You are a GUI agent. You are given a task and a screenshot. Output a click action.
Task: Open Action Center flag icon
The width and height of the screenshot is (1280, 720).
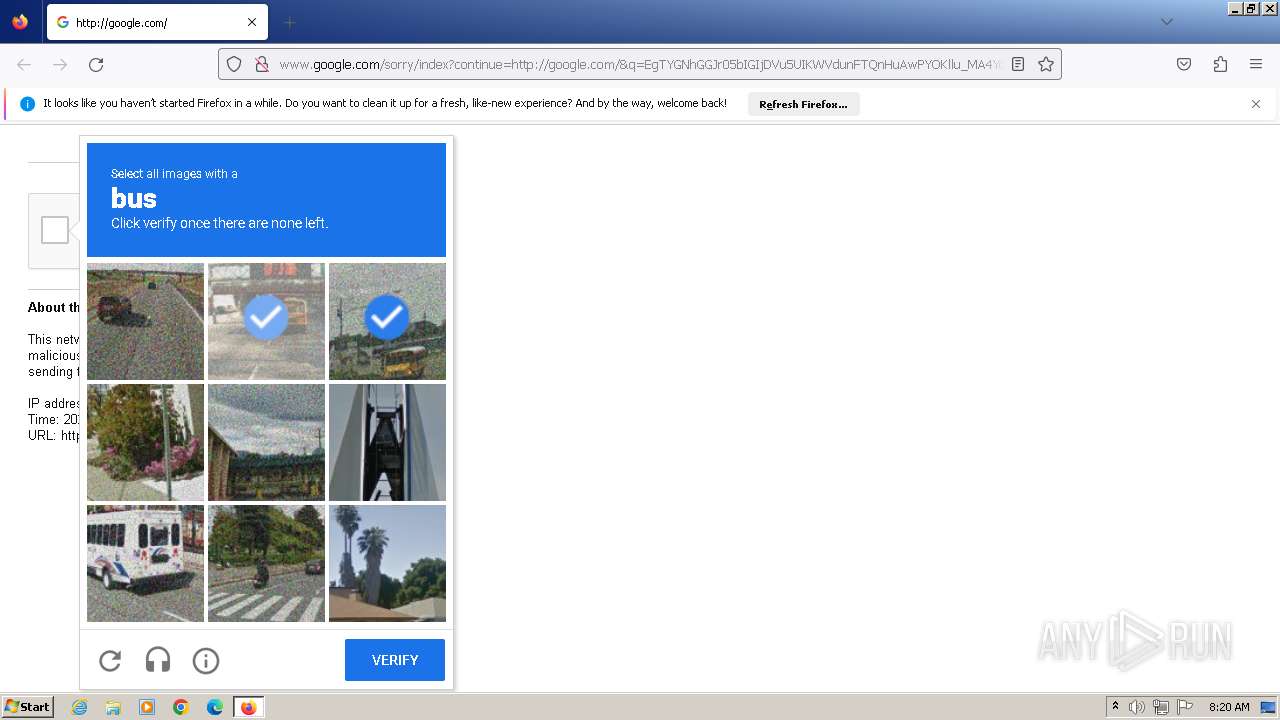(x=1185, y=707)
